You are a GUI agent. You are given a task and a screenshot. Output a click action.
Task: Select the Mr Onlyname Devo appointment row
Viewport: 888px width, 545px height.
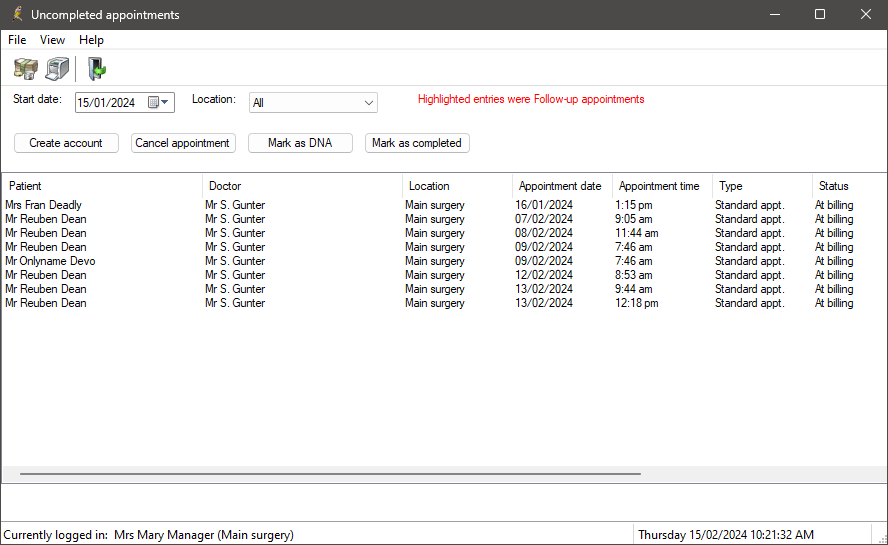(50, 261)
